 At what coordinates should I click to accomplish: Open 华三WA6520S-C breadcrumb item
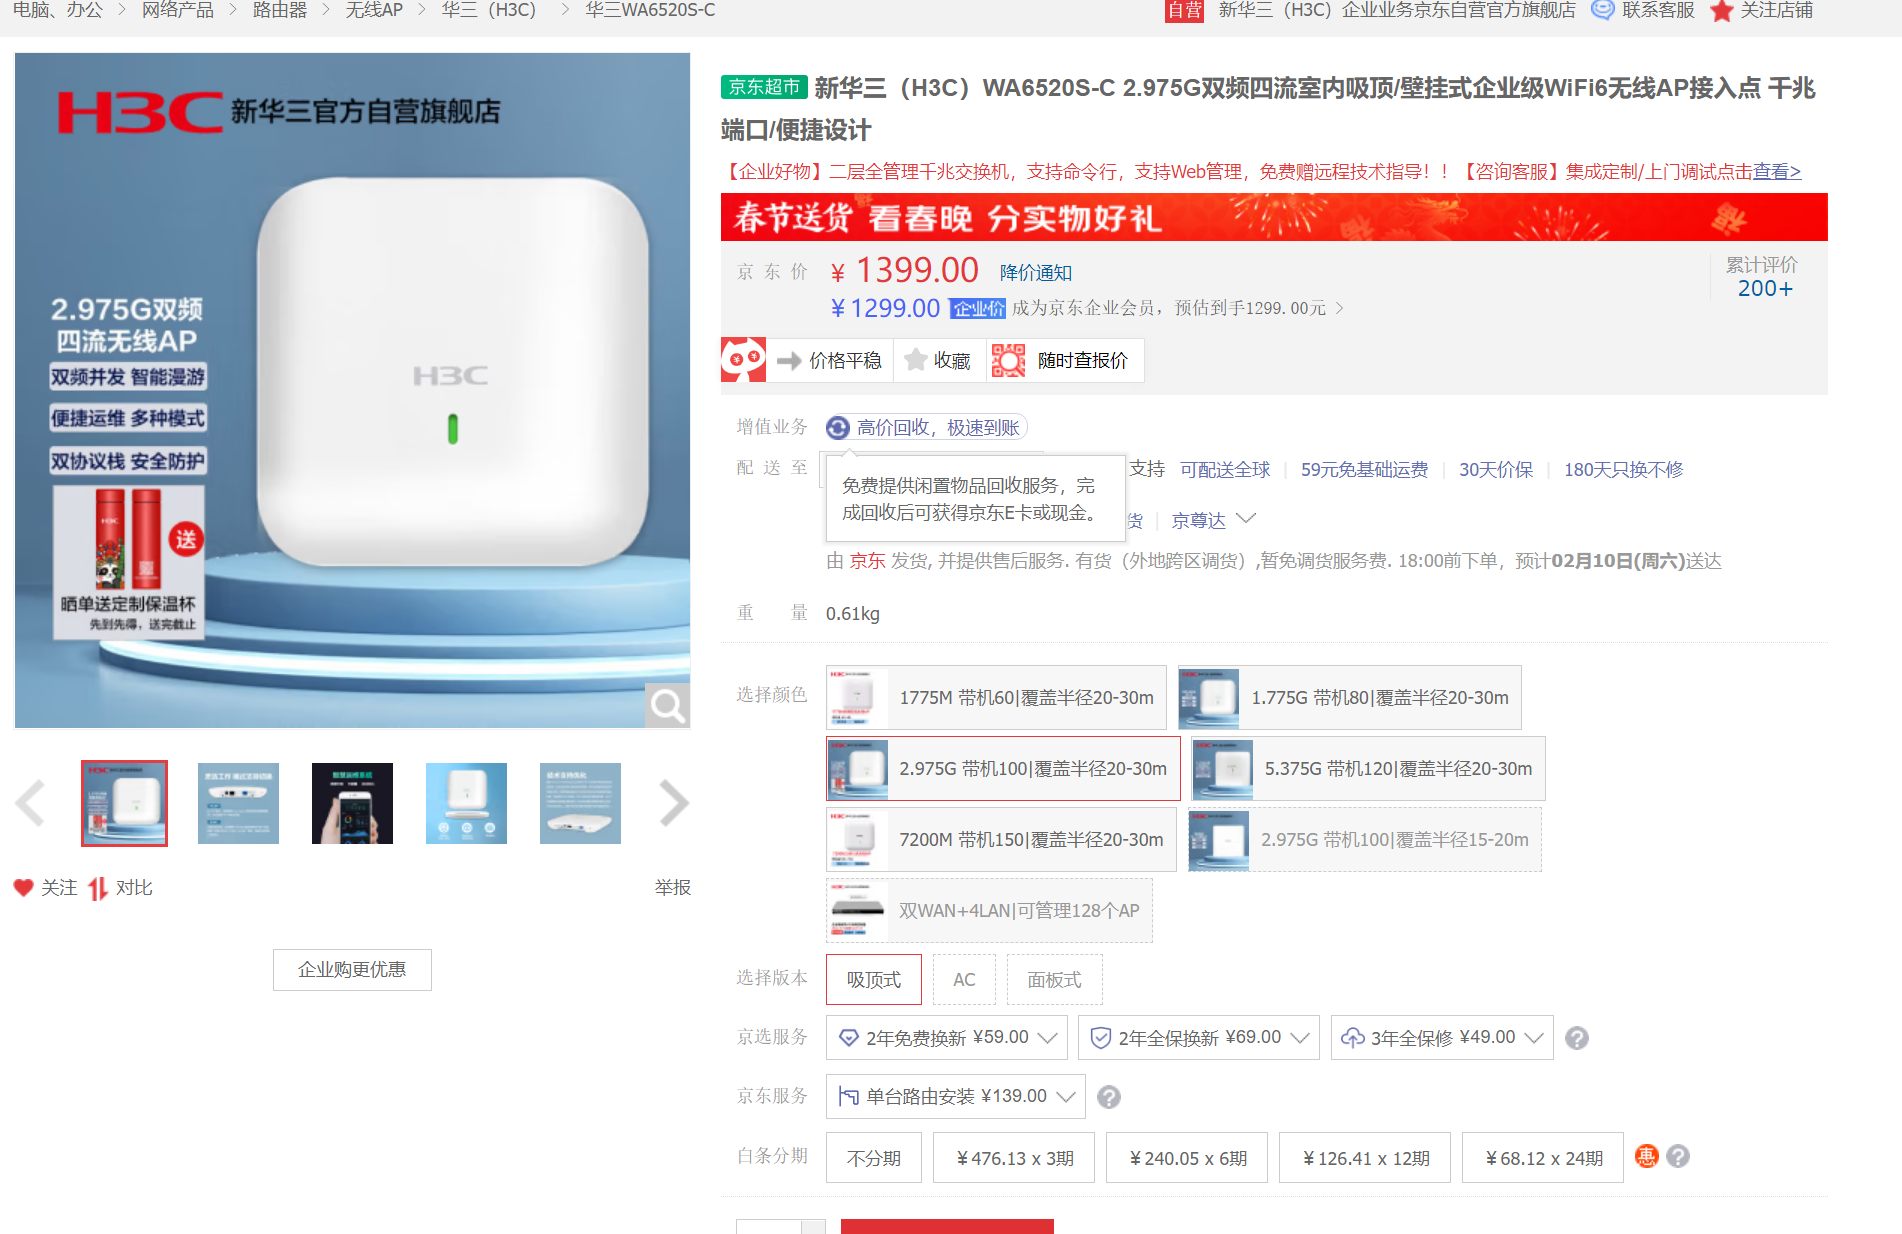651,10
